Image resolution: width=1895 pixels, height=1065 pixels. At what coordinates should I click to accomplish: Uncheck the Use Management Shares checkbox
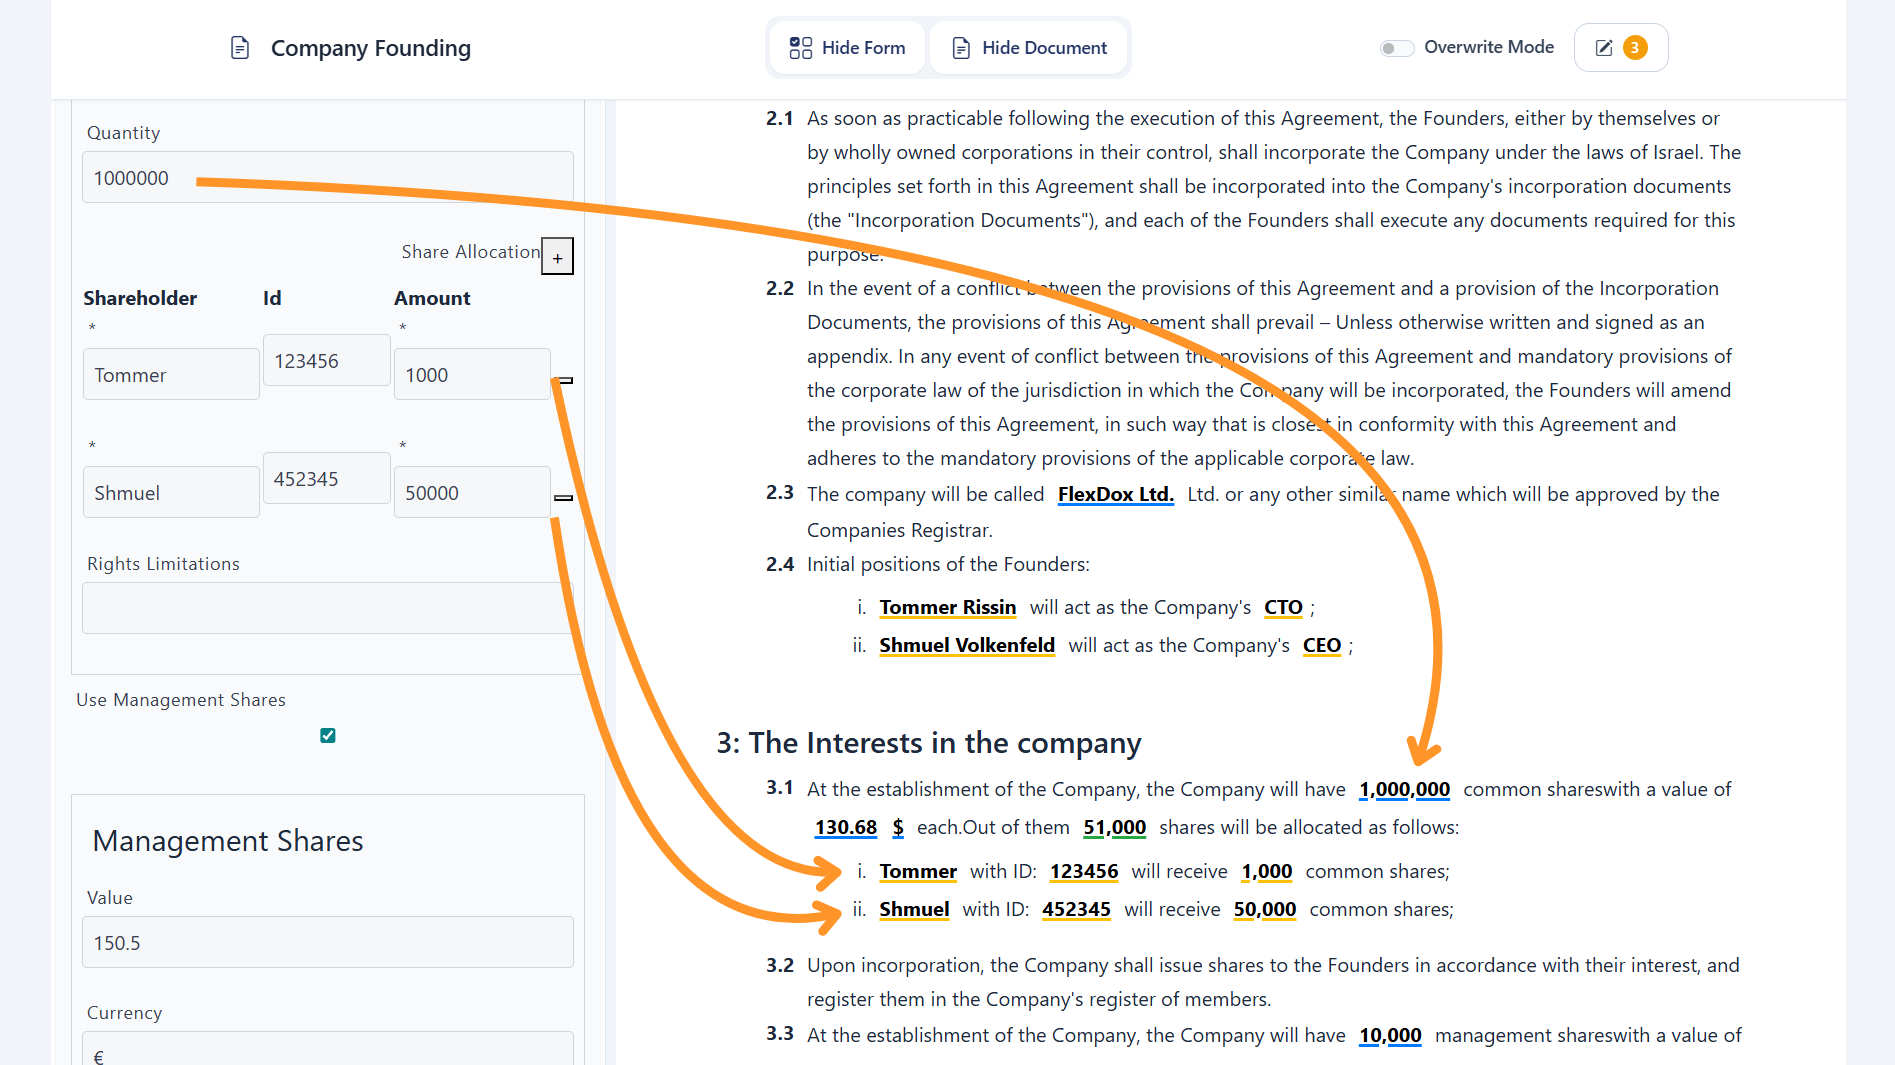(328, 736)
